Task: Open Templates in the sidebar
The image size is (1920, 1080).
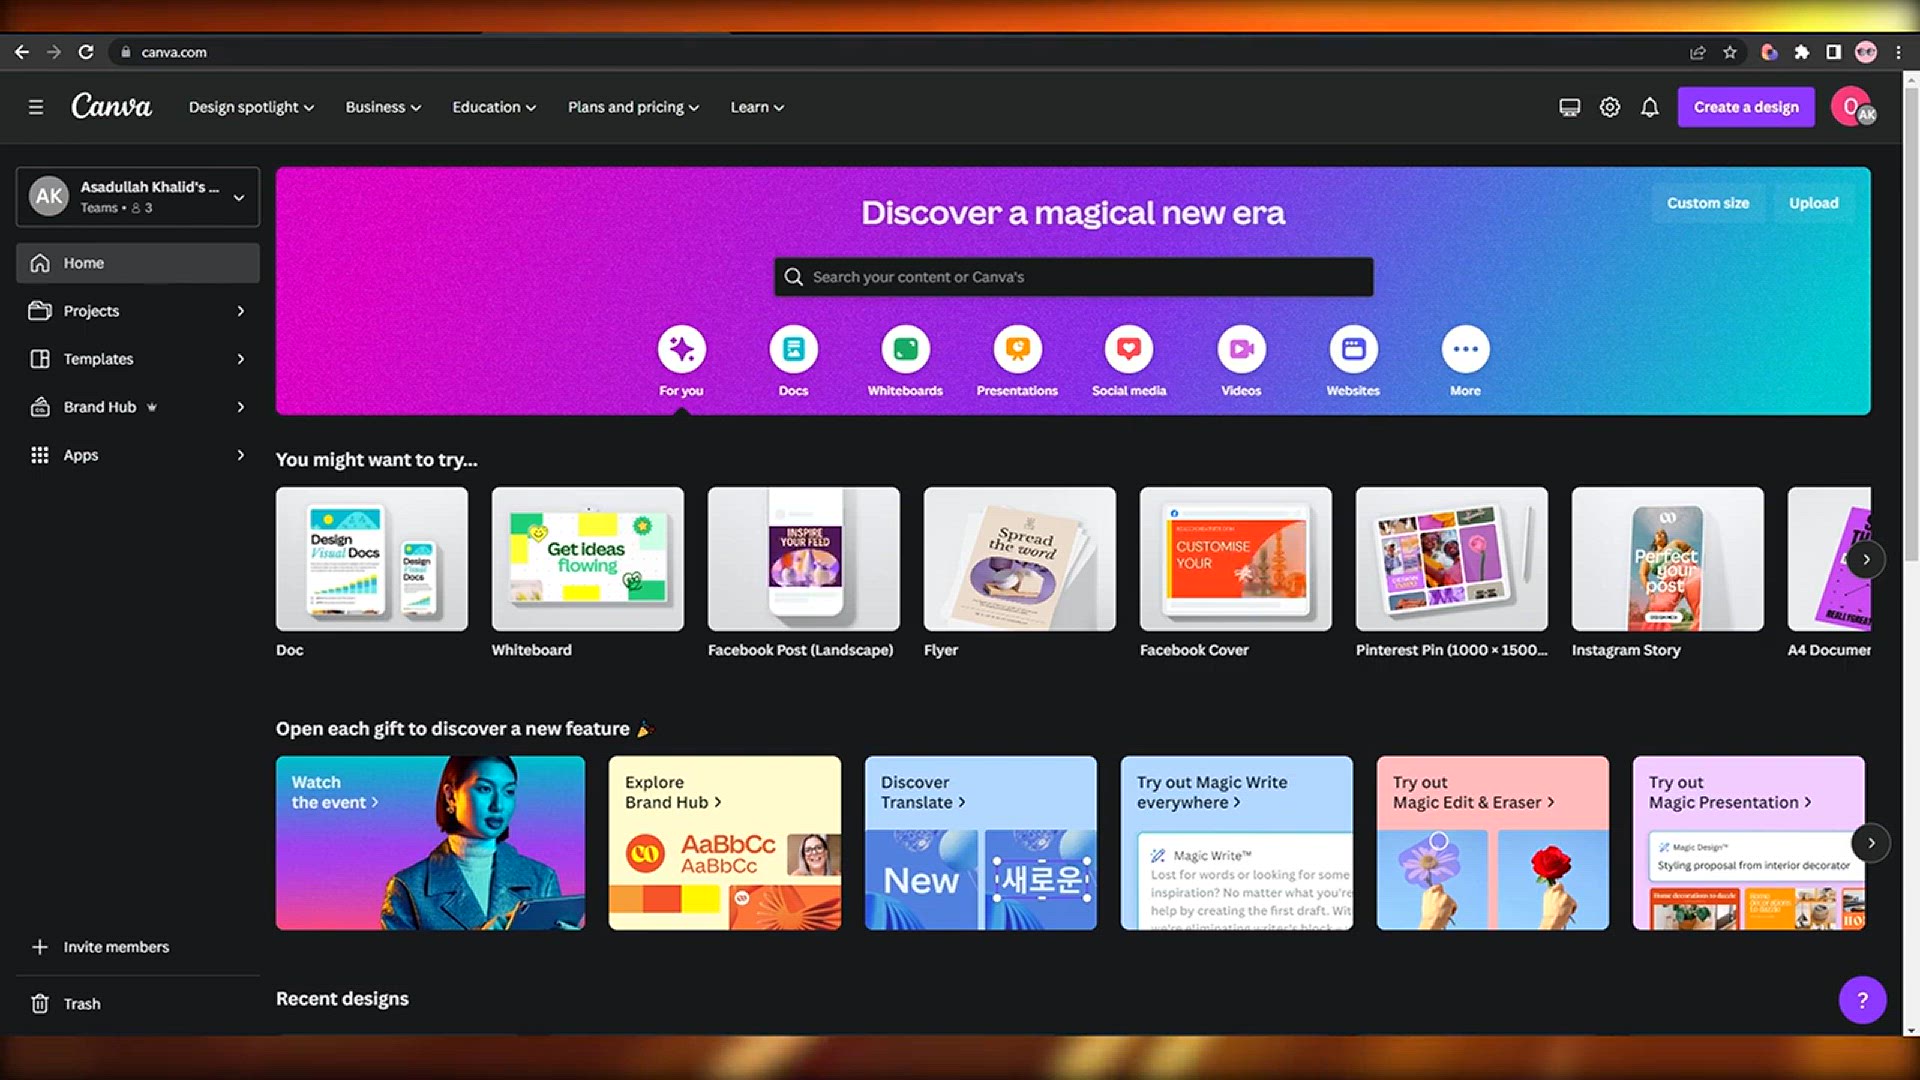Action: [x=98, y=359]
